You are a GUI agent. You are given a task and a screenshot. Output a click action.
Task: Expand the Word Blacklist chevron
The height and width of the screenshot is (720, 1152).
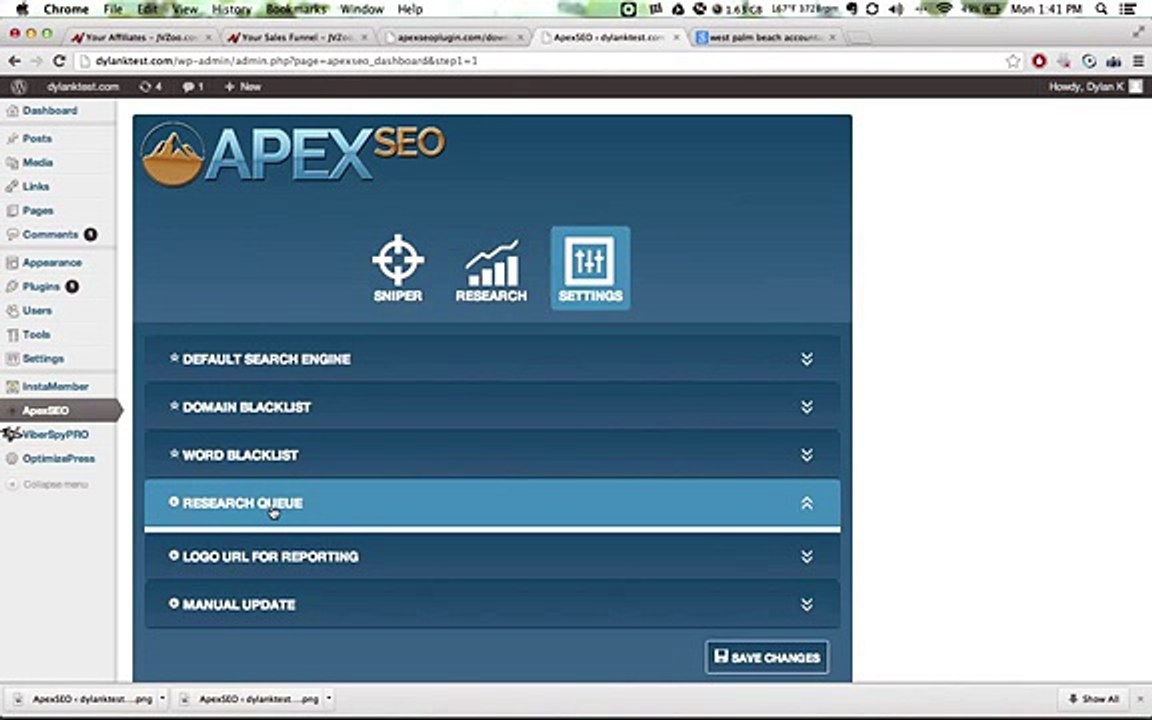click(x=807, y=455)
